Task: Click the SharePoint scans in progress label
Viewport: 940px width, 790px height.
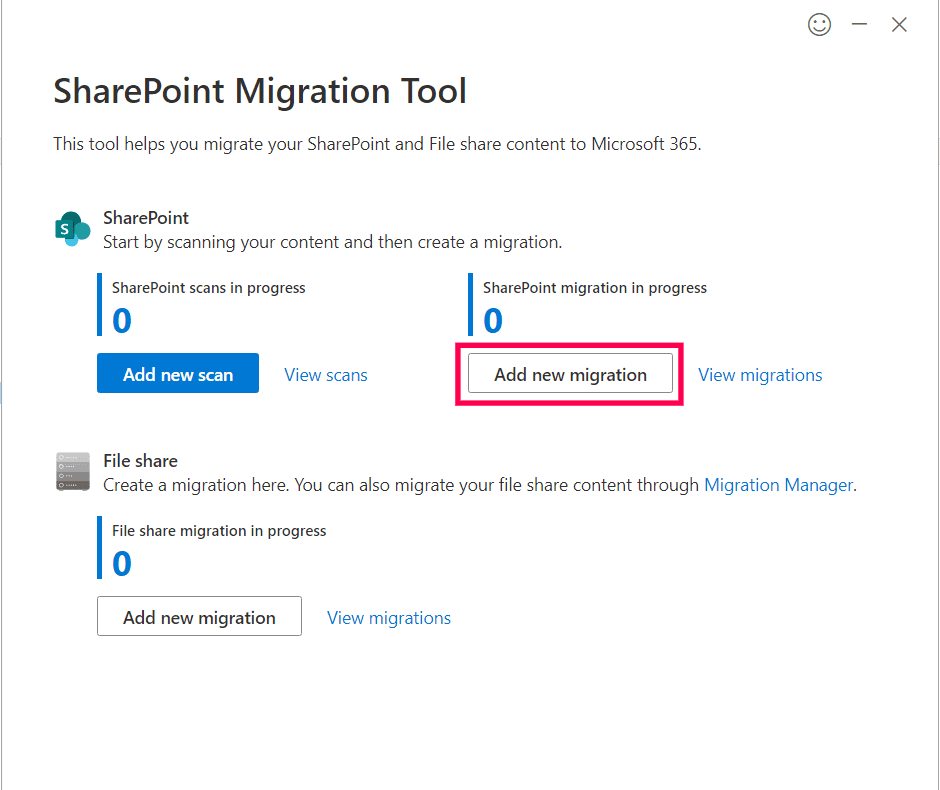Action: tap(209, 288)
